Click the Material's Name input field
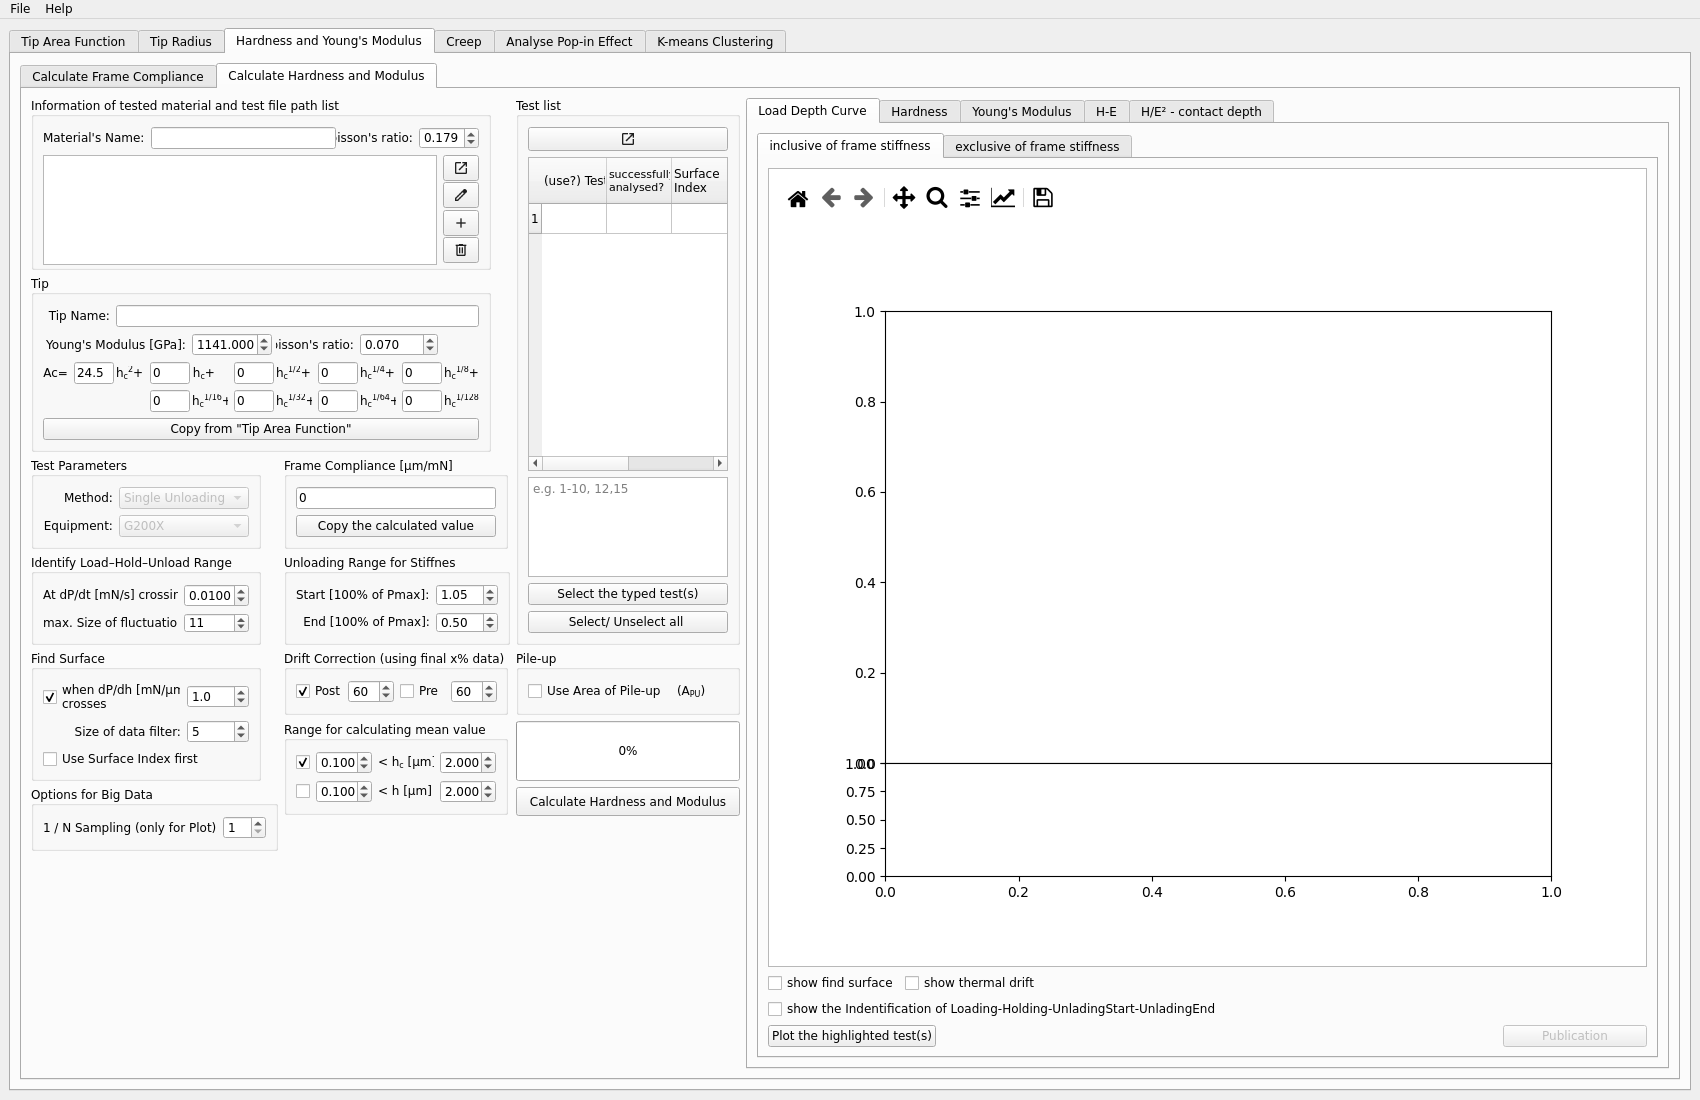Screen dimensions: 1700x1100 243,138
